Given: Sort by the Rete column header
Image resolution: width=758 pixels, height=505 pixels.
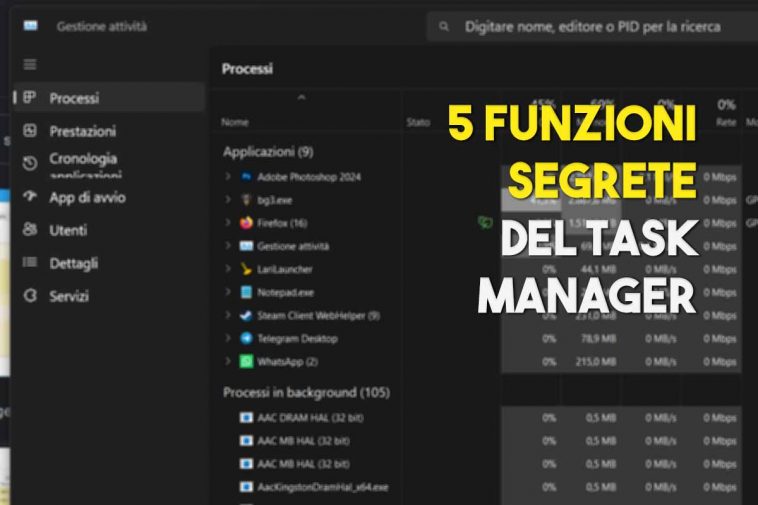Looking at the screenshot, I should 726,122.
